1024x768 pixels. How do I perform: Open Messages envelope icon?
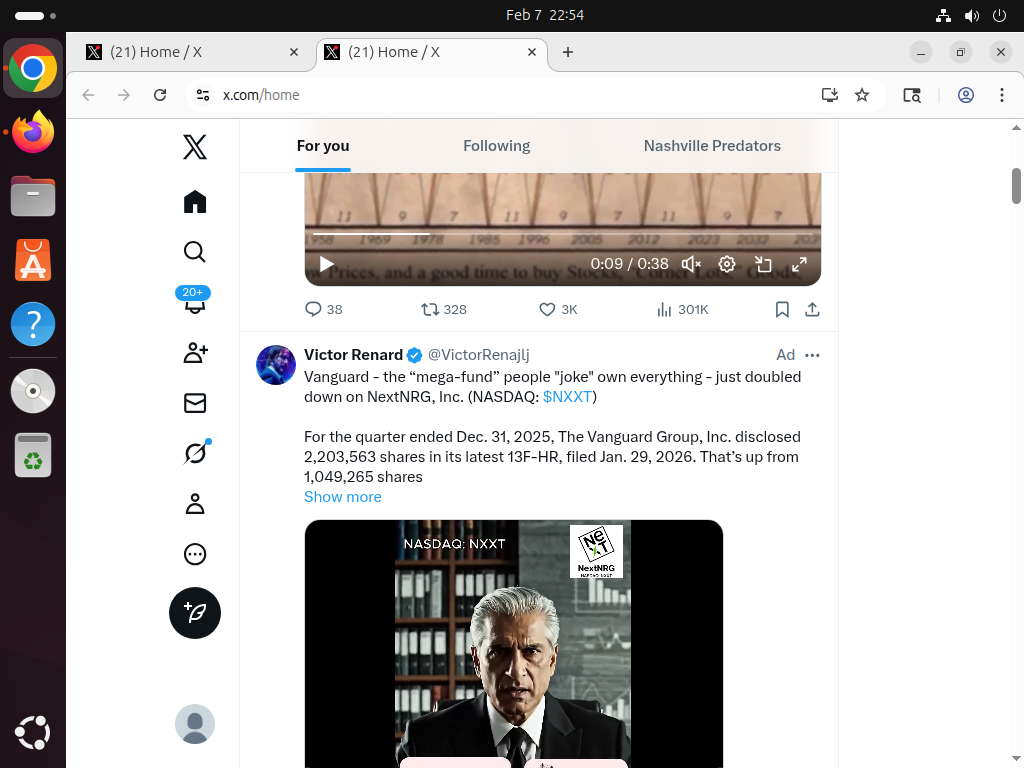click(x=195, y=403)
